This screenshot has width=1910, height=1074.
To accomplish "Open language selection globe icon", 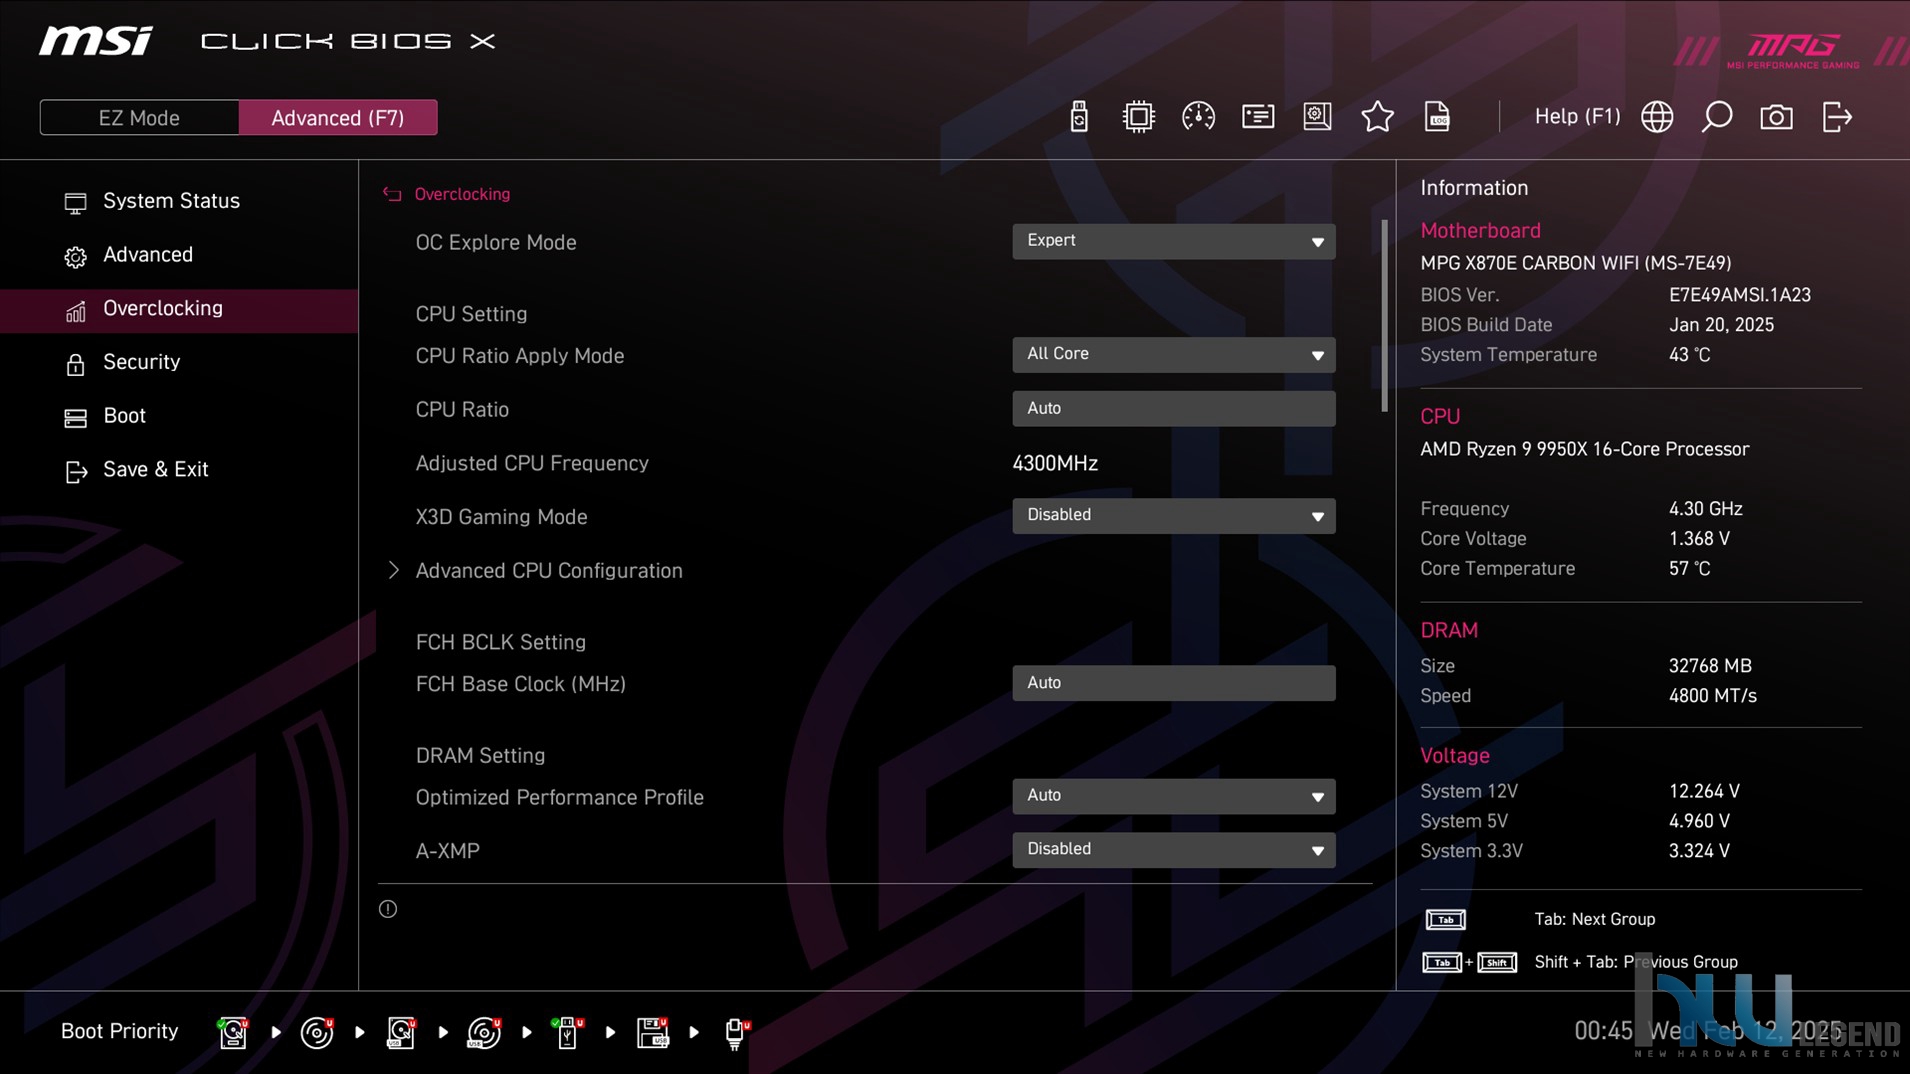I will click(x=1657, y=117).
